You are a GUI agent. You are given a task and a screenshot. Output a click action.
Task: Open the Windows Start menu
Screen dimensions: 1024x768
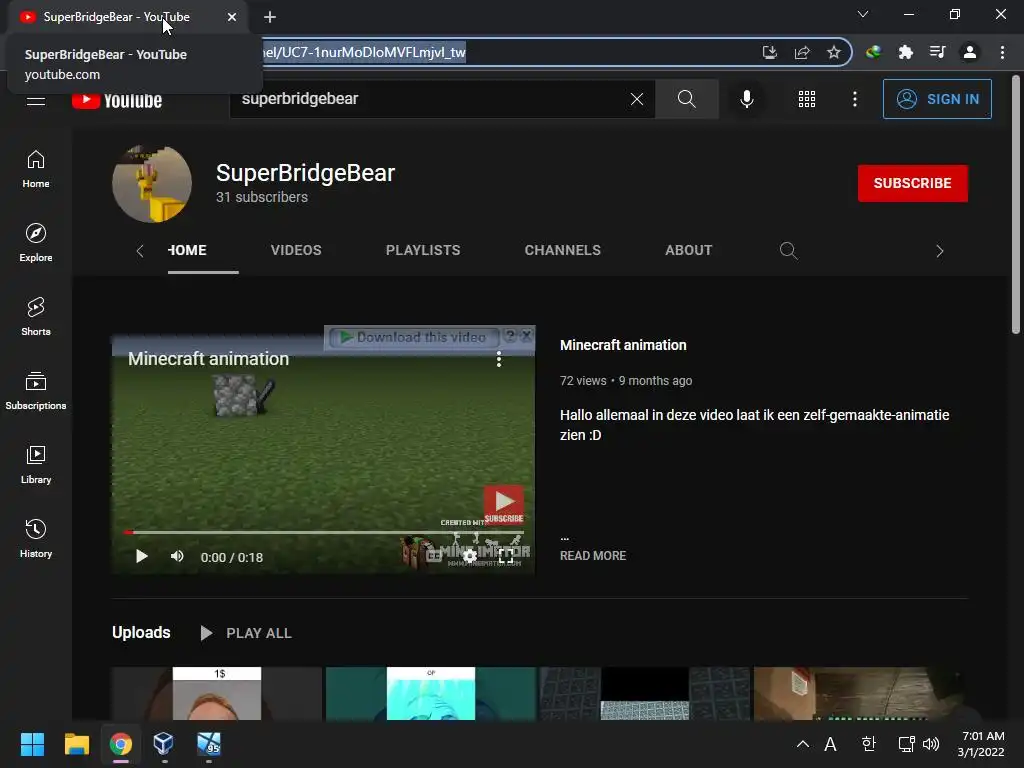point(32,744)
